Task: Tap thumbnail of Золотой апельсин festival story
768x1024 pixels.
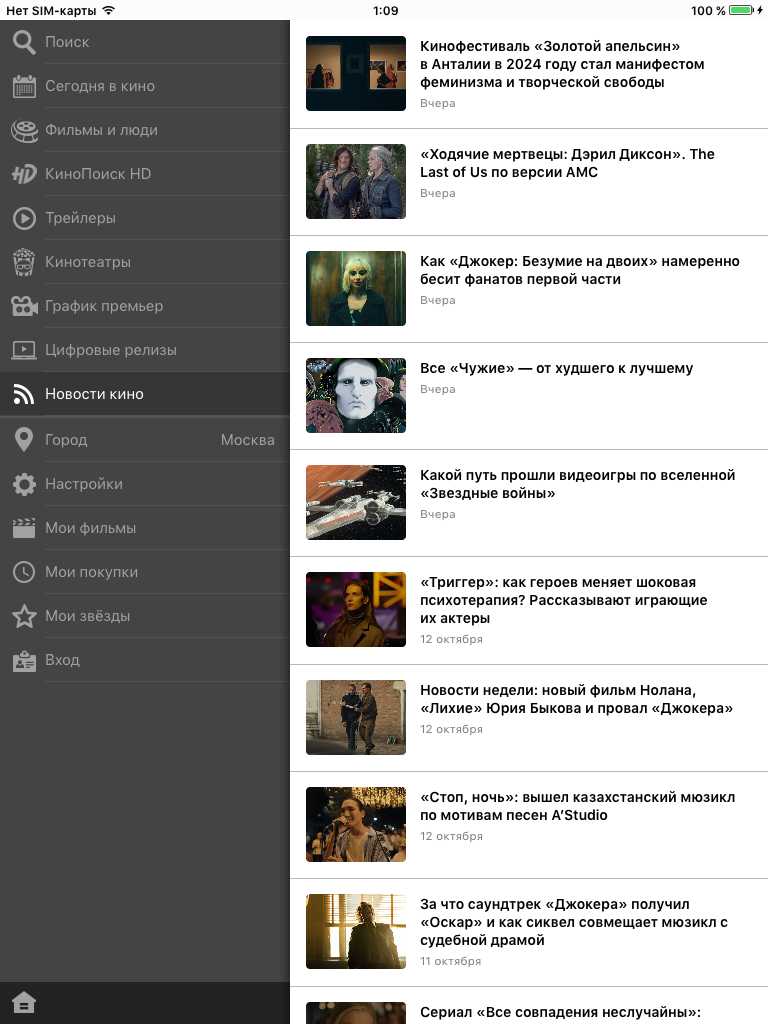Action: (356, 74)
